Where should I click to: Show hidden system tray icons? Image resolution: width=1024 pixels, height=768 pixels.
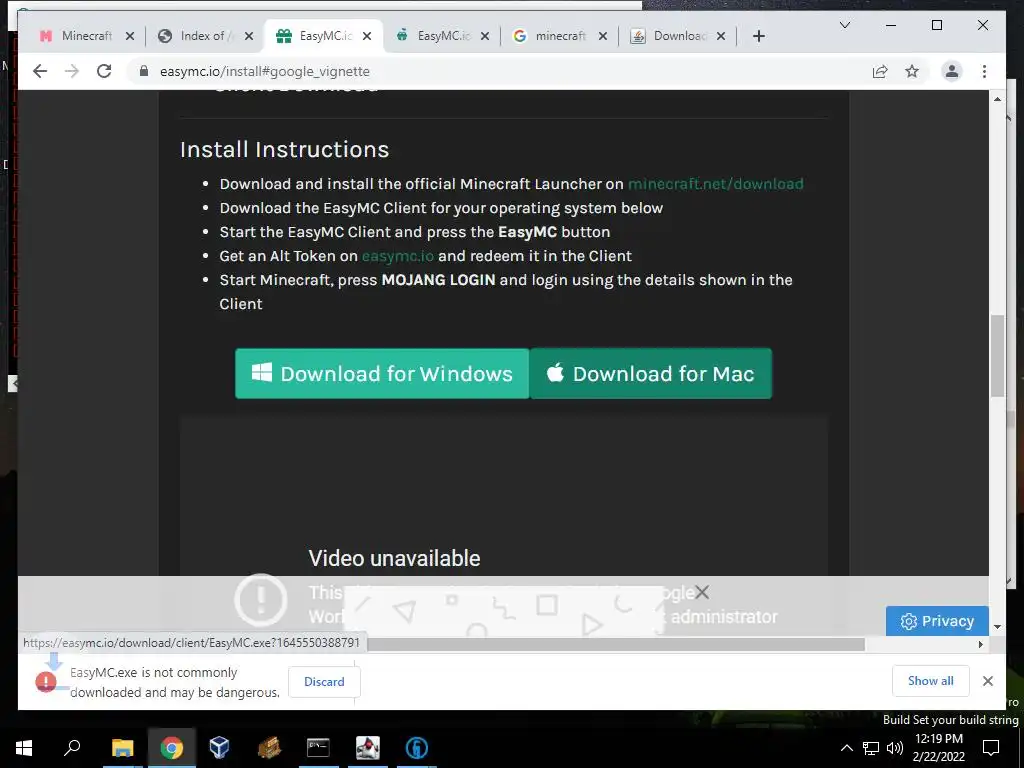tap(846, 748)
